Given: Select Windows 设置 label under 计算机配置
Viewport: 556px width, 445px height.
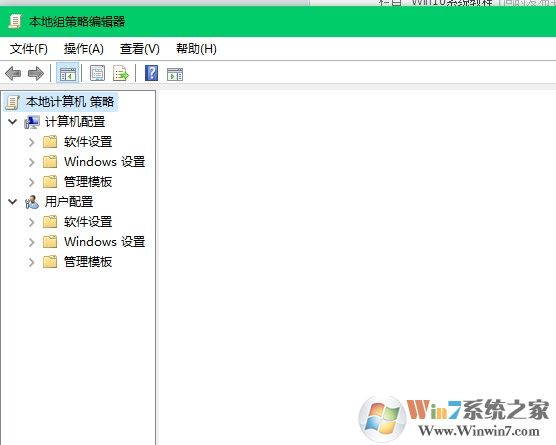Looking at the screenshot, I should pyautogui.click(x=105, y=162).
